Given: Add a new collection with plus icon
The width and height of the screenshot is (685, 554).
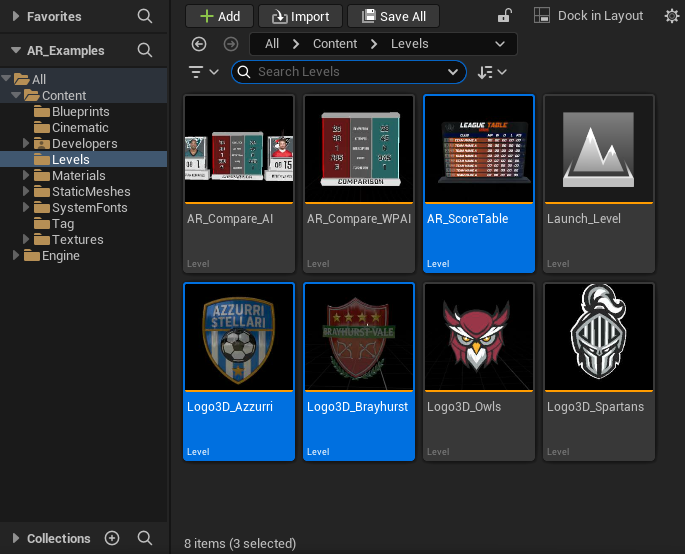Looking at the screenshot, I should click(112, 538).
